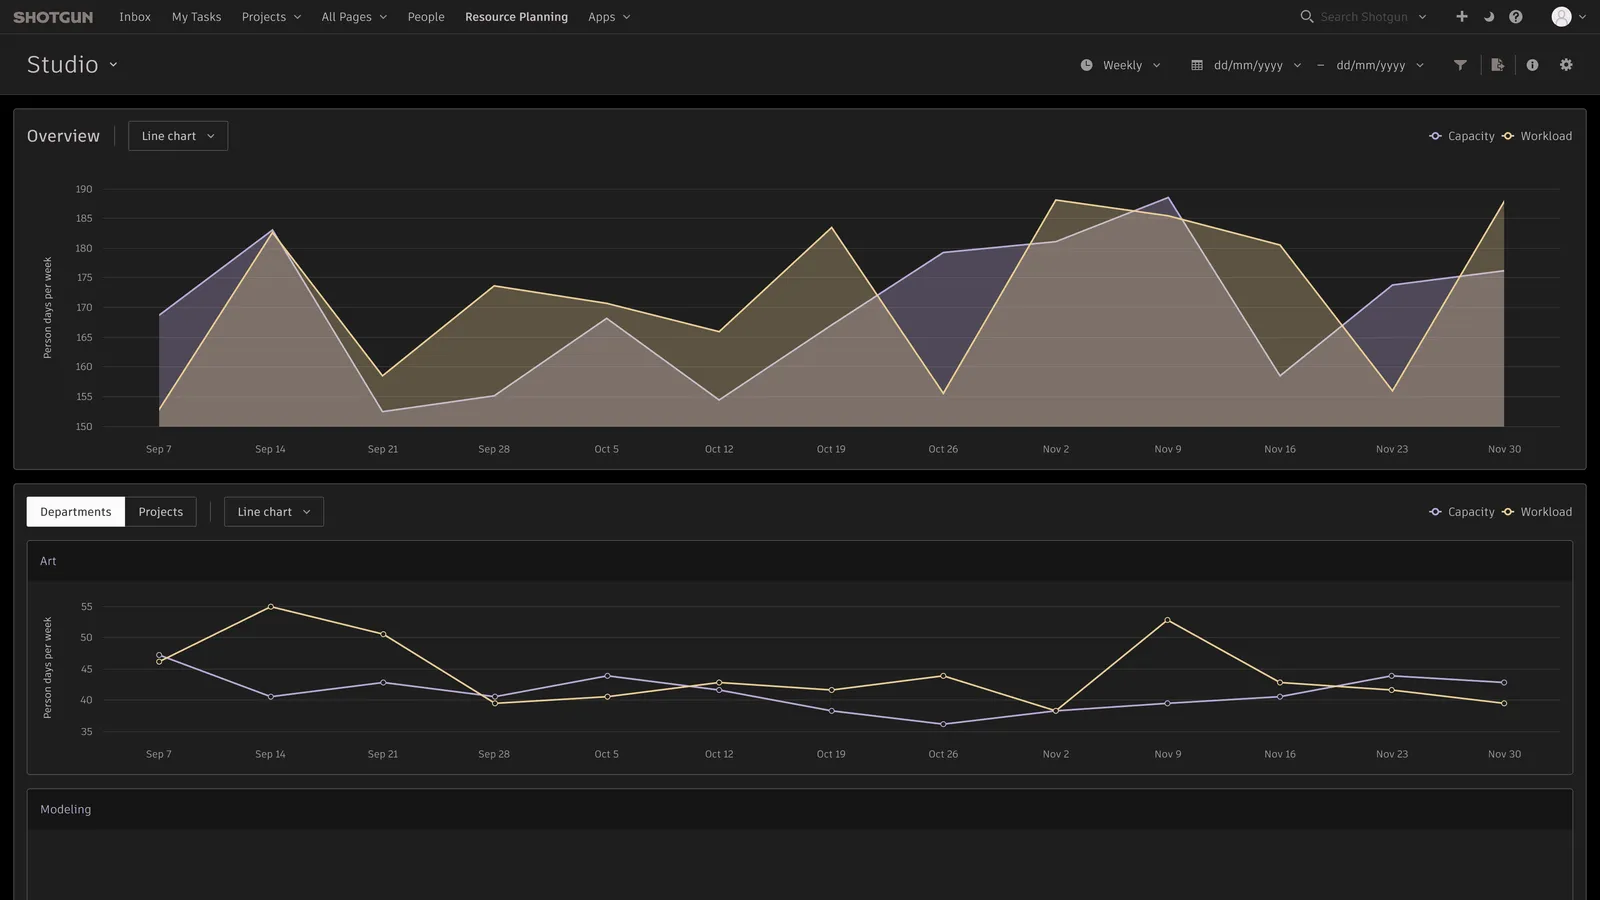Open the end date dd/mm/yyyy picker
The height and width of the screenshot is (900, 1600).
click(x=1380, y=65)
